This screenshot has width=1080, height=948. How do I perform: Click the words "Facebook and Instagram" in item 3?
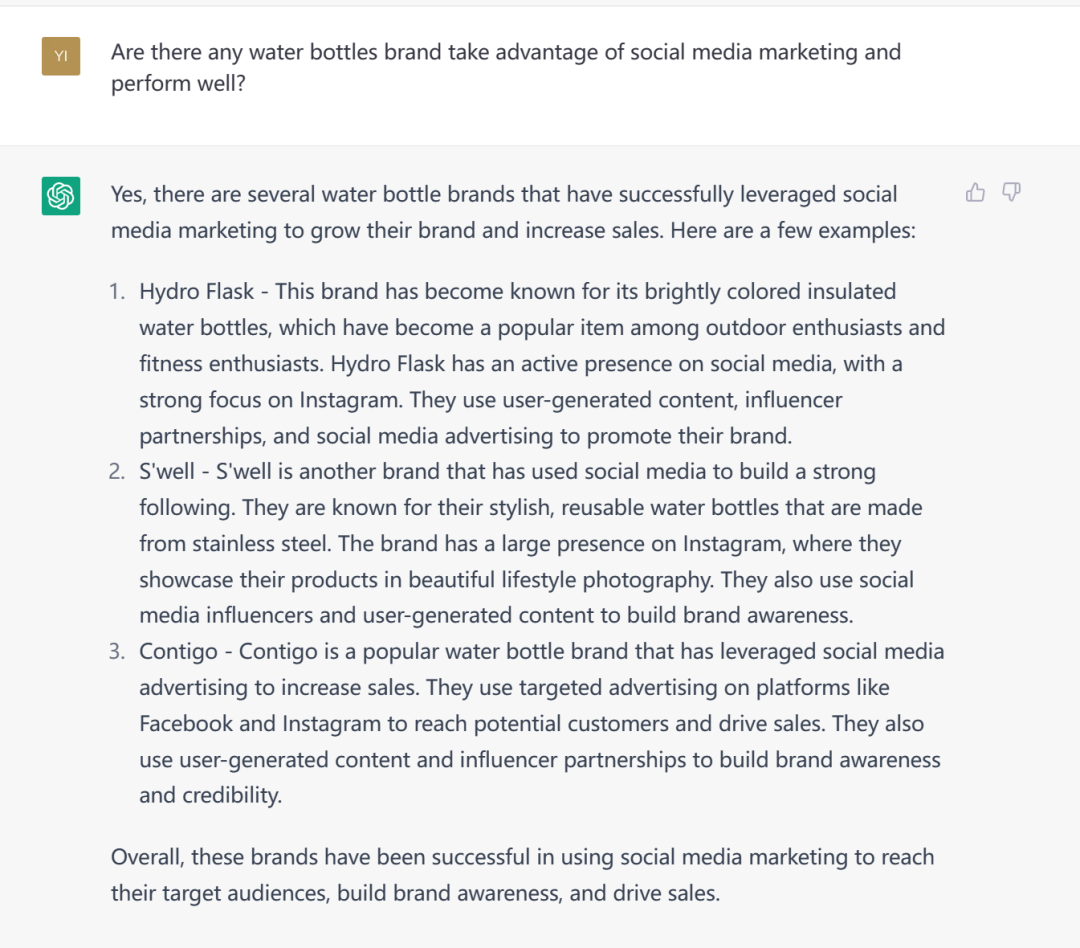point(260,724)
